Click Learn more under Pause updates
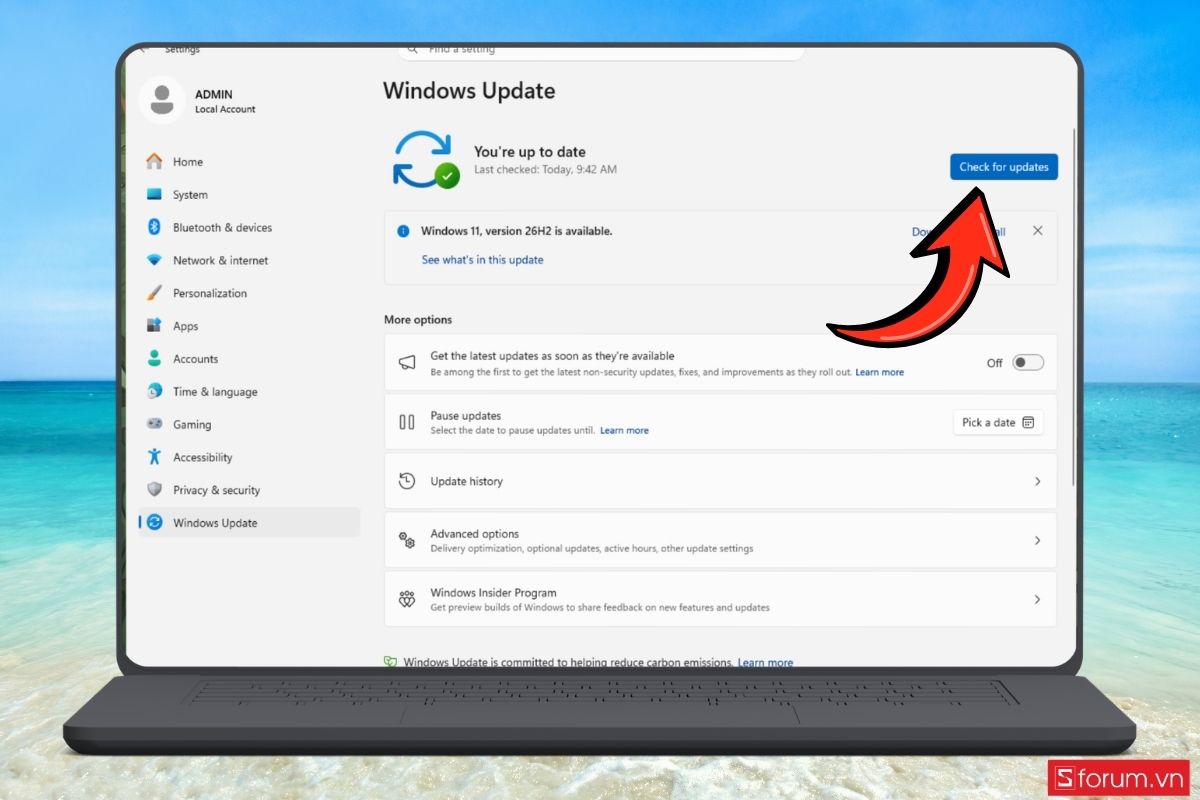Image resolution: width=1200 pixels, height=800 pixels. tap(624, 431)
